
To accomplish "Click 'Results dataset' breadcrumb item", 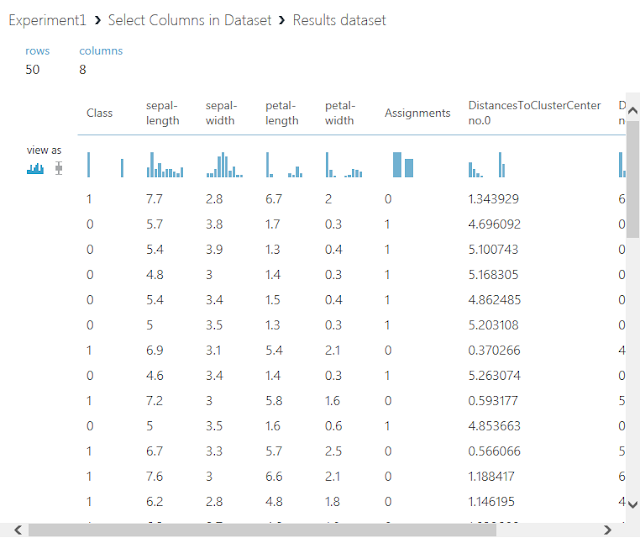I will click(339, 20).
